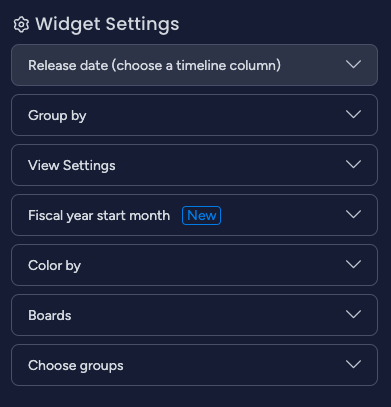Expand Release date chevron arrow
Screen dimensions: 391x407
click(353, 64)
